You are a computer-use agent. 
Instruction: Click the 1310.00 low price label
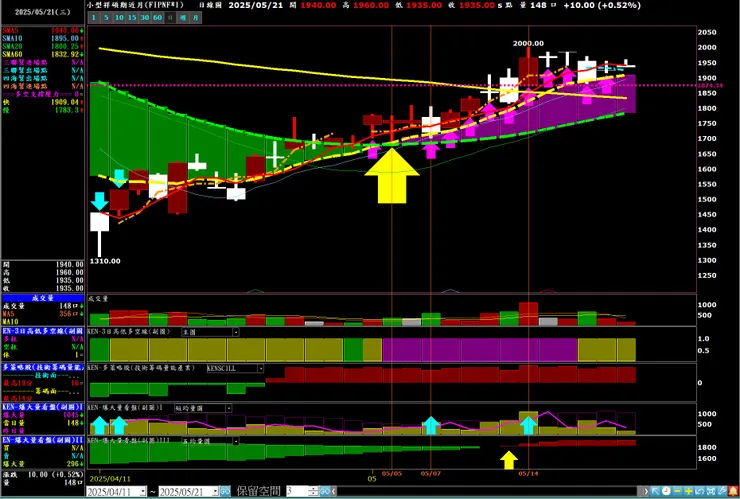[x=105, y=261]
